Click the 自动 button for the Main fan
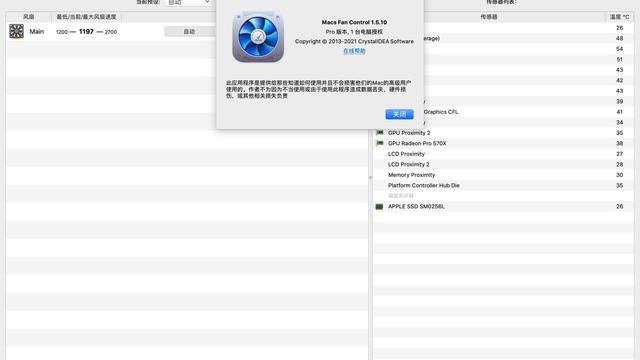This screenshot has width=640, height=360. click(x=190, y=31)
